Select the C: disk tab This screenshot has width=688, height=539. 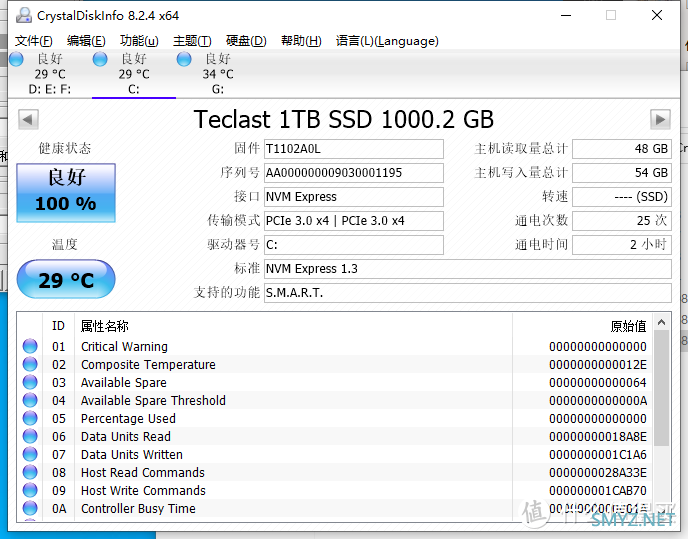(x=134, y=74)
